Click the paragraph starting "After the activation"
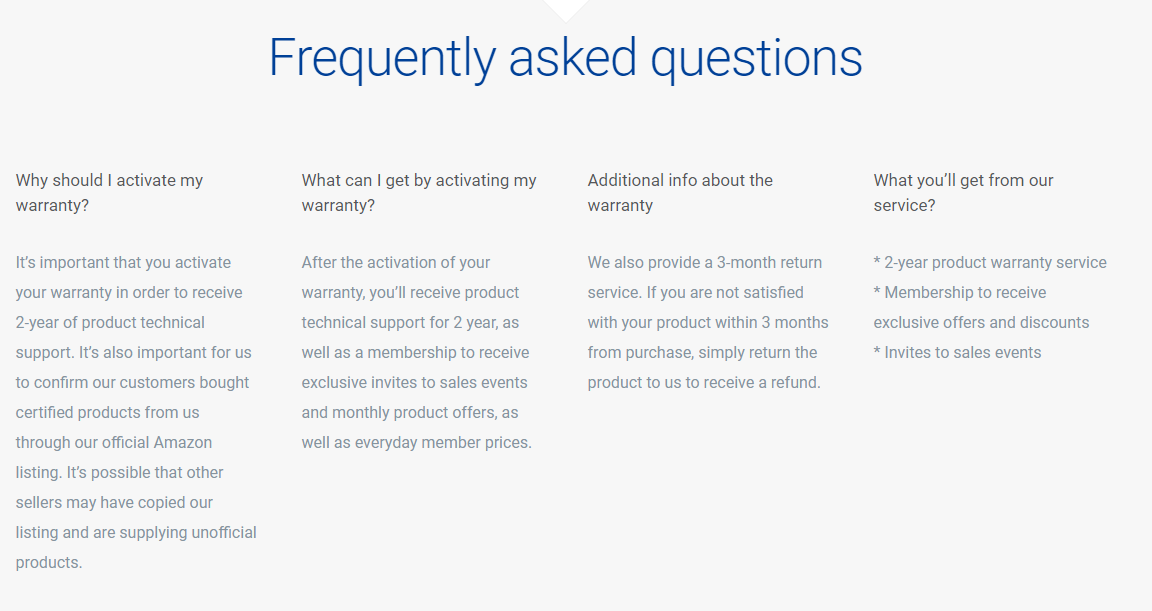 416,352
